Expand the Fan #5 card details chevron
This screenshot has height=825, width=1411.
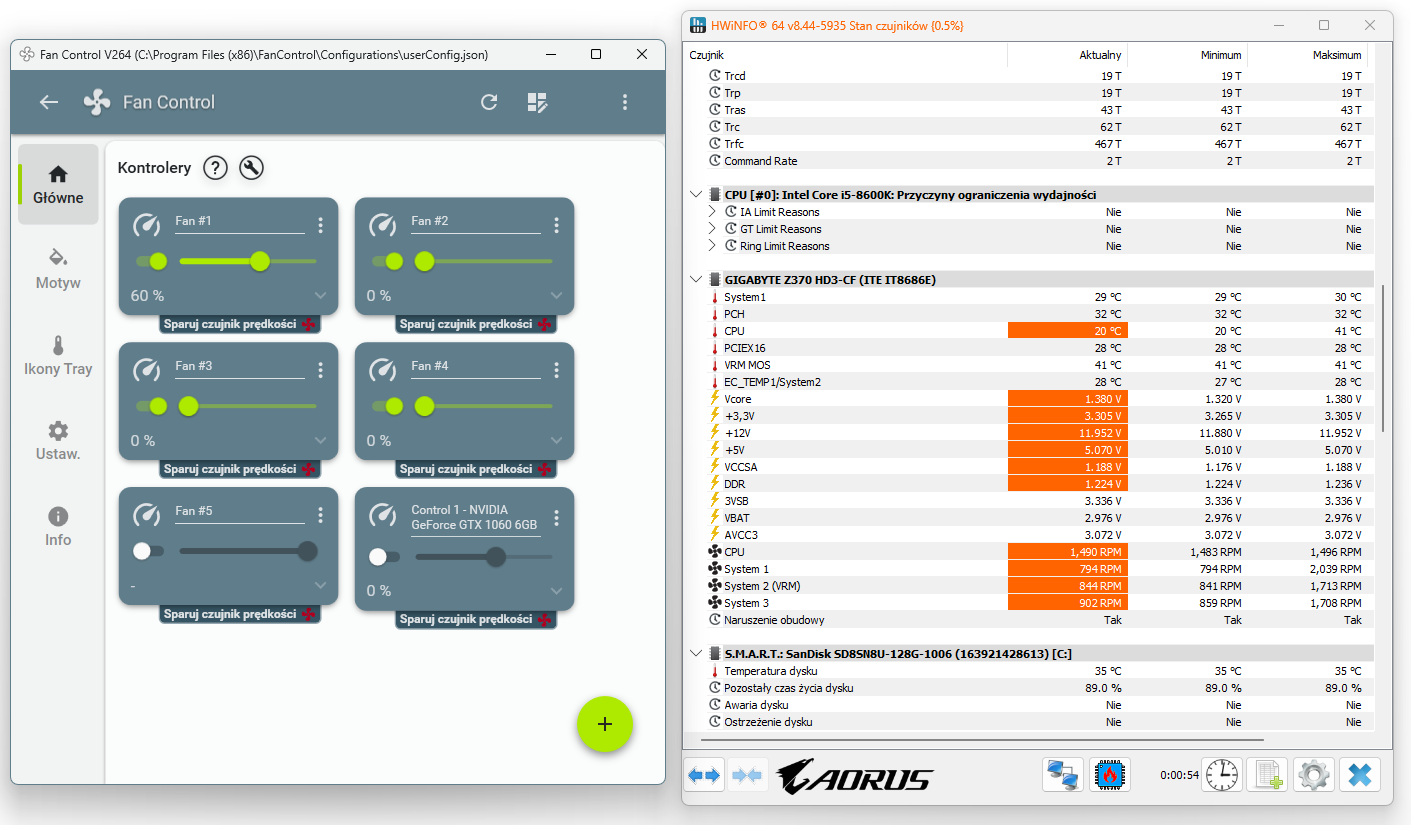pos(321,585)
